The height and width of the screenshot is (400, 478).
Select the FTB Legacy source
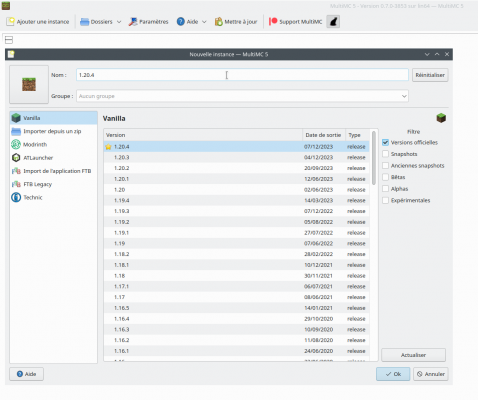pyautogui.click(x=53, y=184)
